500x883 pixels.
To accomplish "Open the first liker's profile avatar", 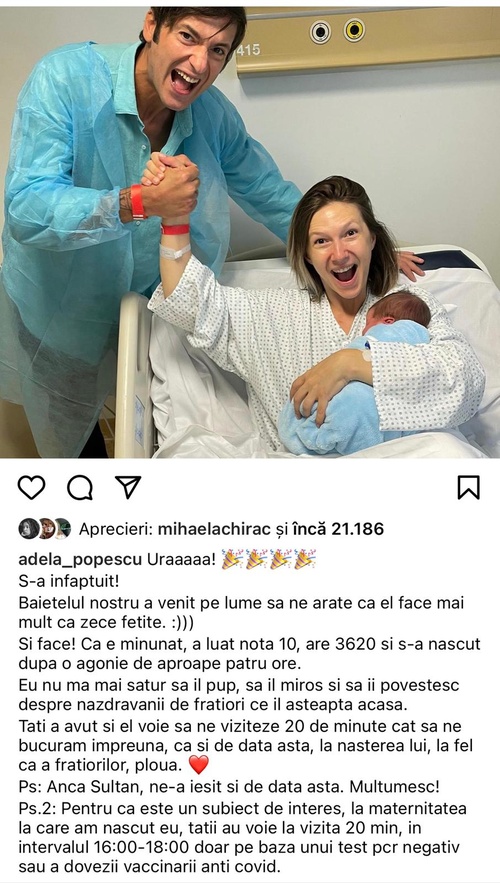I will [28, 529].
